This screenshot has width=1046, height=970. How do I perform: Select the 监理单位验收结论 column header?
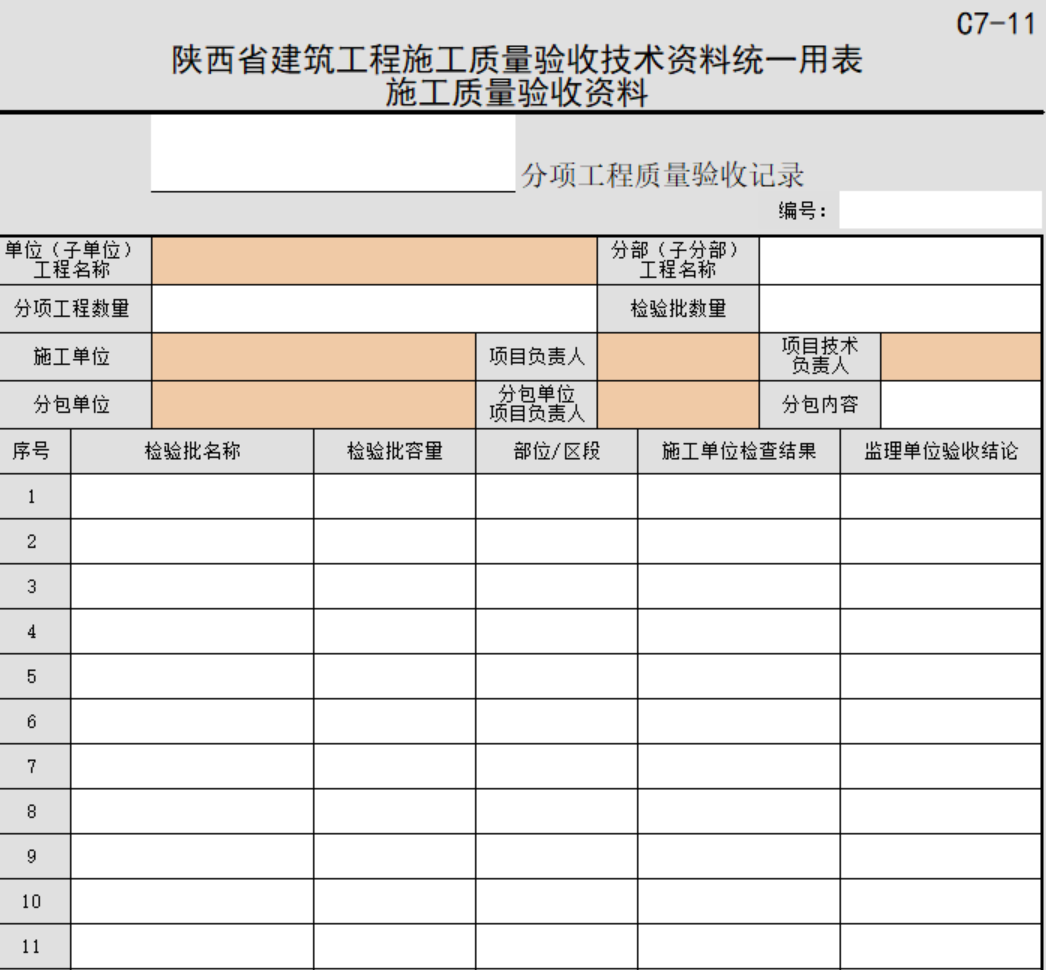[x=941, y=452]
